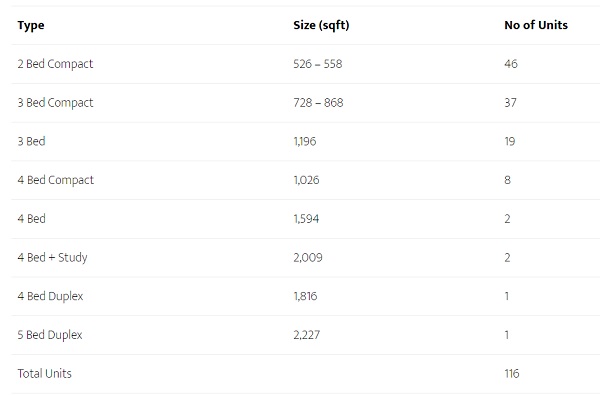Click the 116 total units value
The width and height of the screenshot is (600, 396).
tap(512, 373)
